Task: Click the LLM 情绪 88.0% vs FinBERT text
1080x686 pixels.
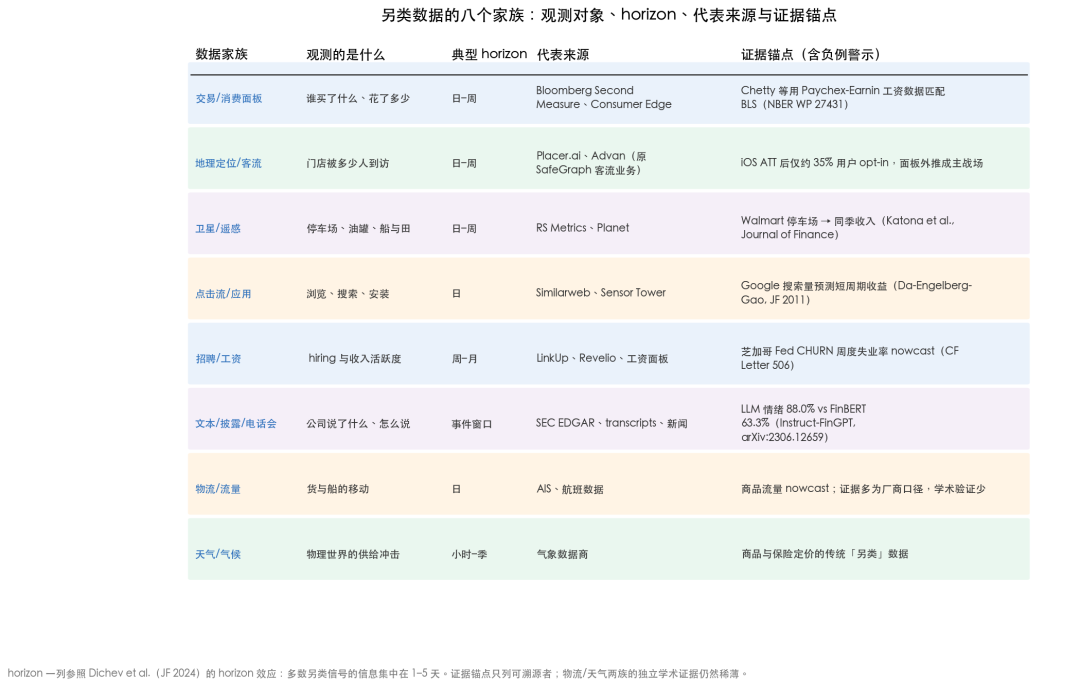Action: [x=803, y=423]
